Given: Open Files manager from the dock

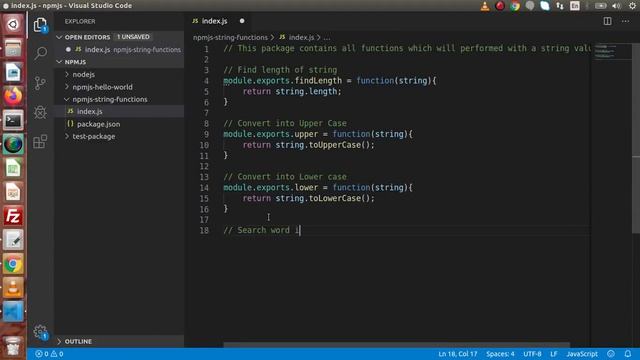Looking at the screenshot, I should coord(13,49).
